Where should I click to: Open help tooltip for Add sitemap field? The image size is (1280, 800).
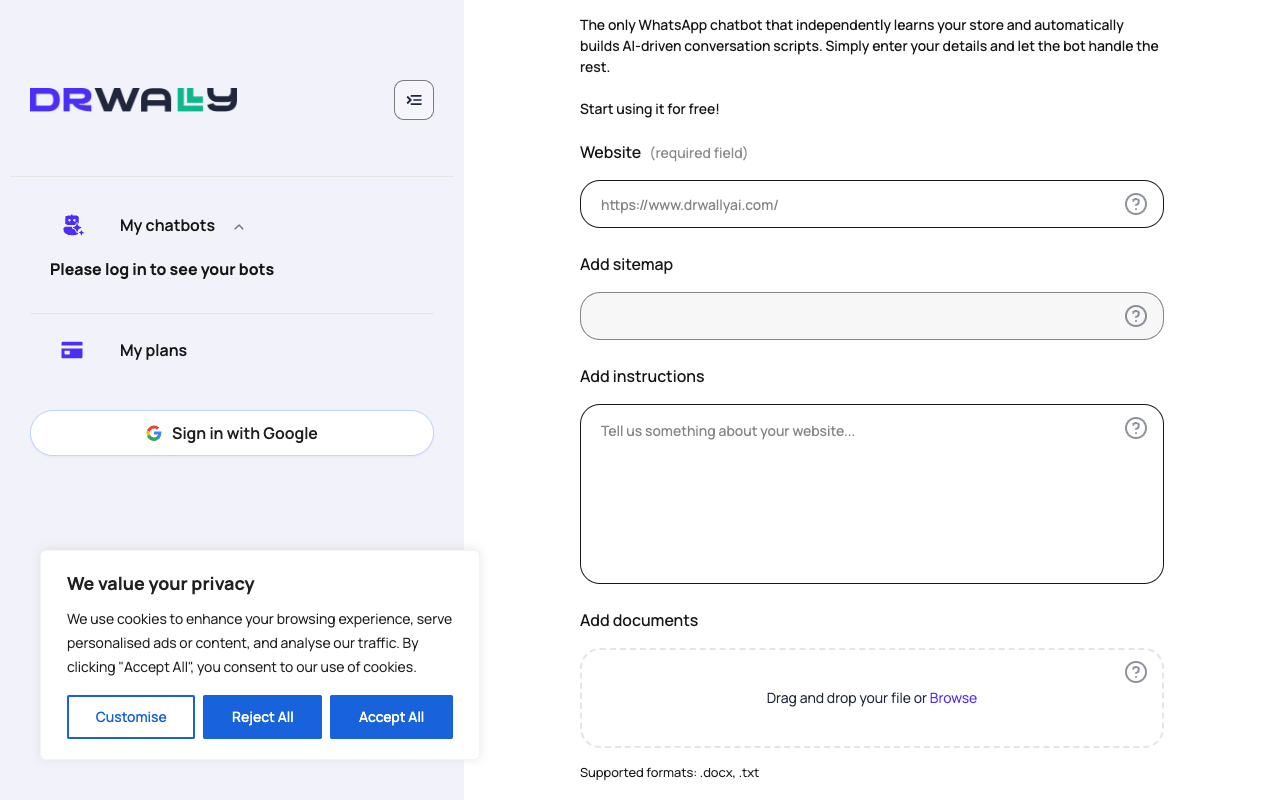1135,315
